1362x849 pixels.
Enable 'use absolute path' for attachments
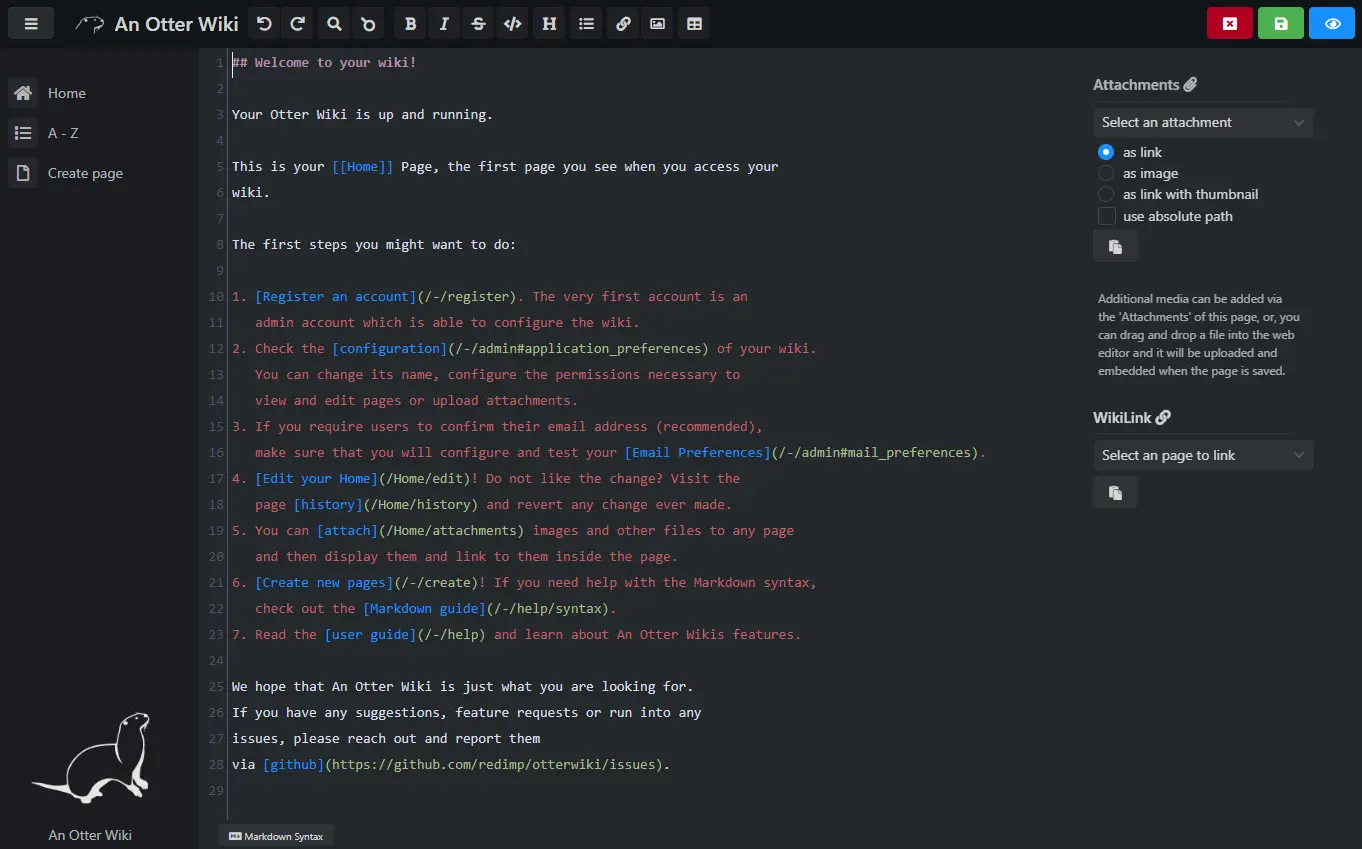(x=1107, y=216)
